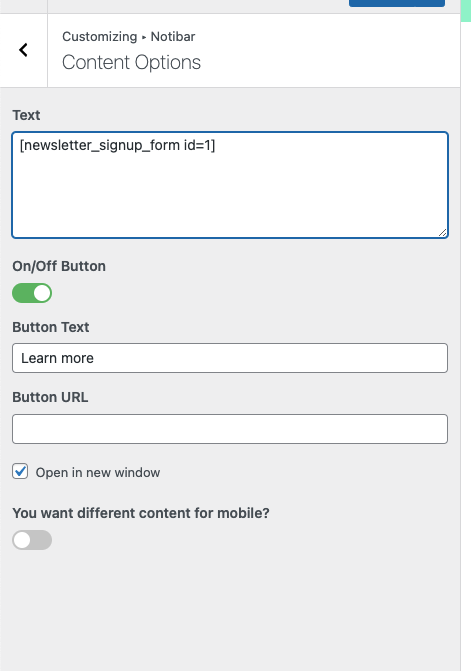Click the Customizing Notibar breadcrumb text
This screenshot has width=471, height=671.
click(x=129, y=37)
